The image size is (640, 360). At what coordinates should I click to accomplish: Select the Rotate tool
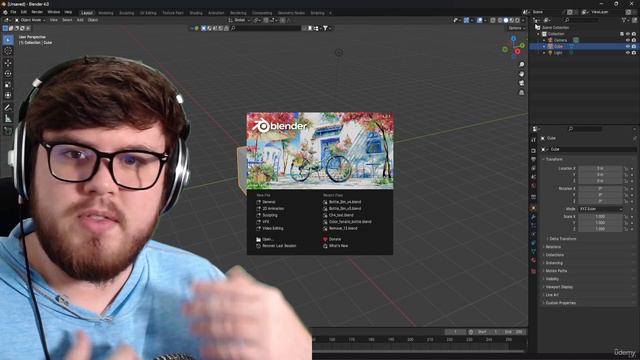pyautogui.click(x=8, y=74)
